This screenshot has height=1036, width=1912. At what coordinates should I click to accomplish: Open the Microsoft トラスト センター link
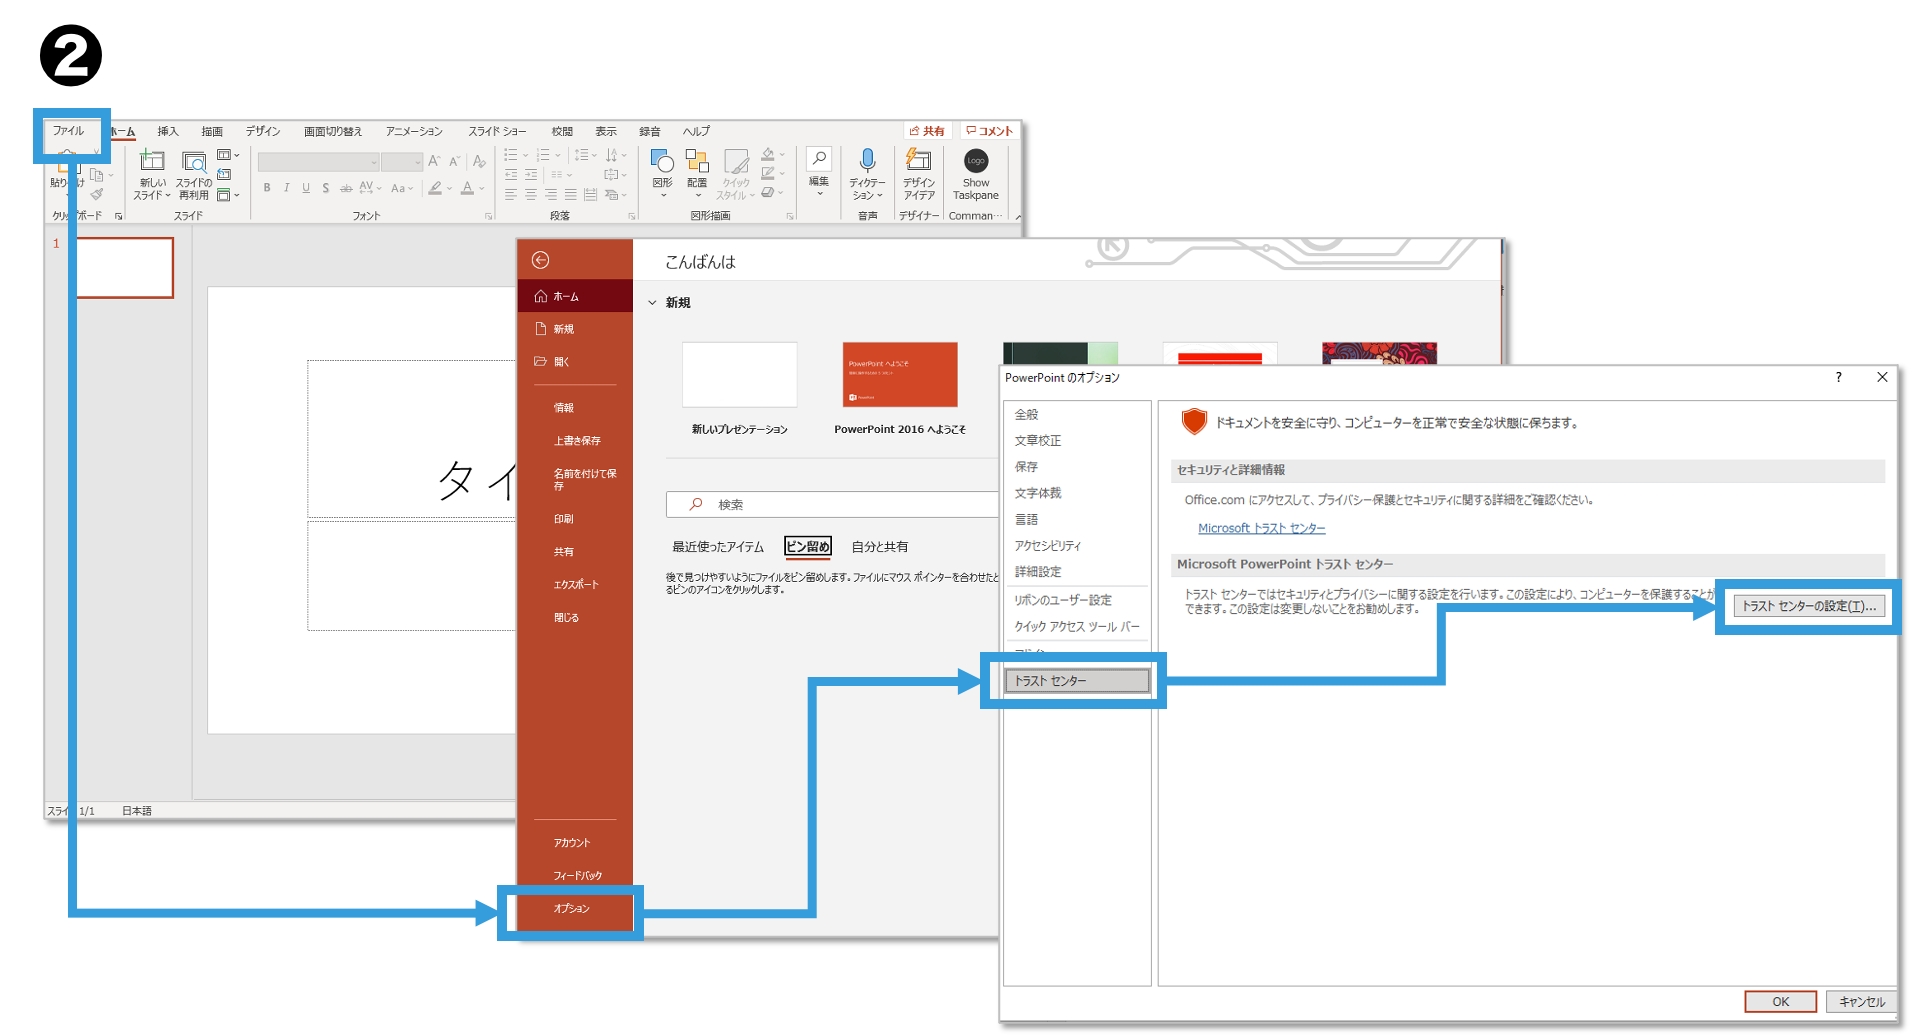pos(1261,529)
